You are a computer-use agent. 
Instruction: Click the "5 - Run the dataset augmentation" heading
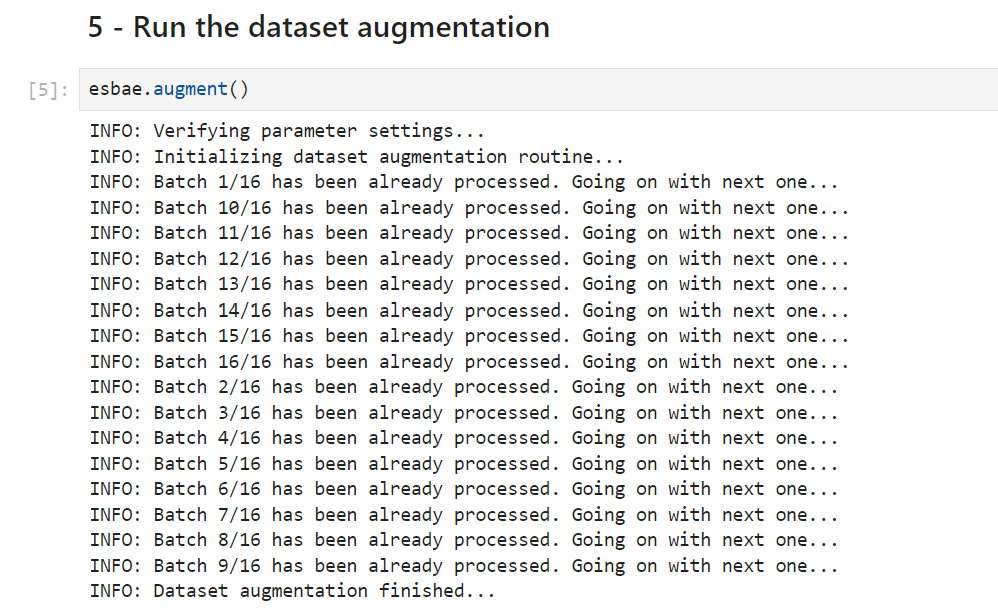318,27
